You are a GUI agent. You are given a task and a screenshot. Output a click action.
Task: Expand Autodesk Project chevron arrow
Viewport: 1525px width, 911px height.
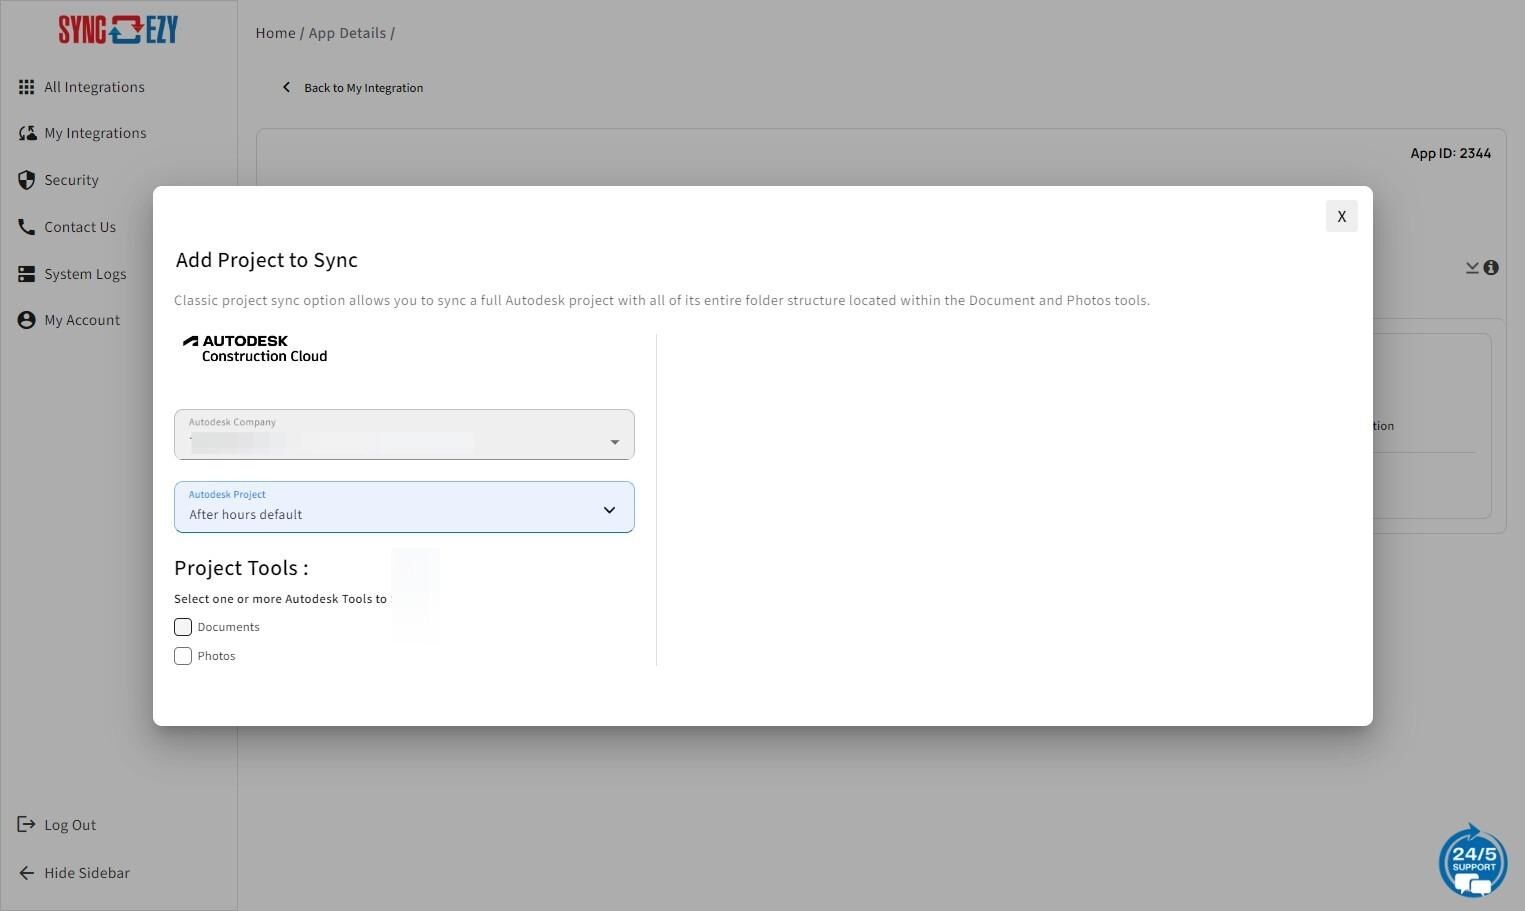click(609, 510)
